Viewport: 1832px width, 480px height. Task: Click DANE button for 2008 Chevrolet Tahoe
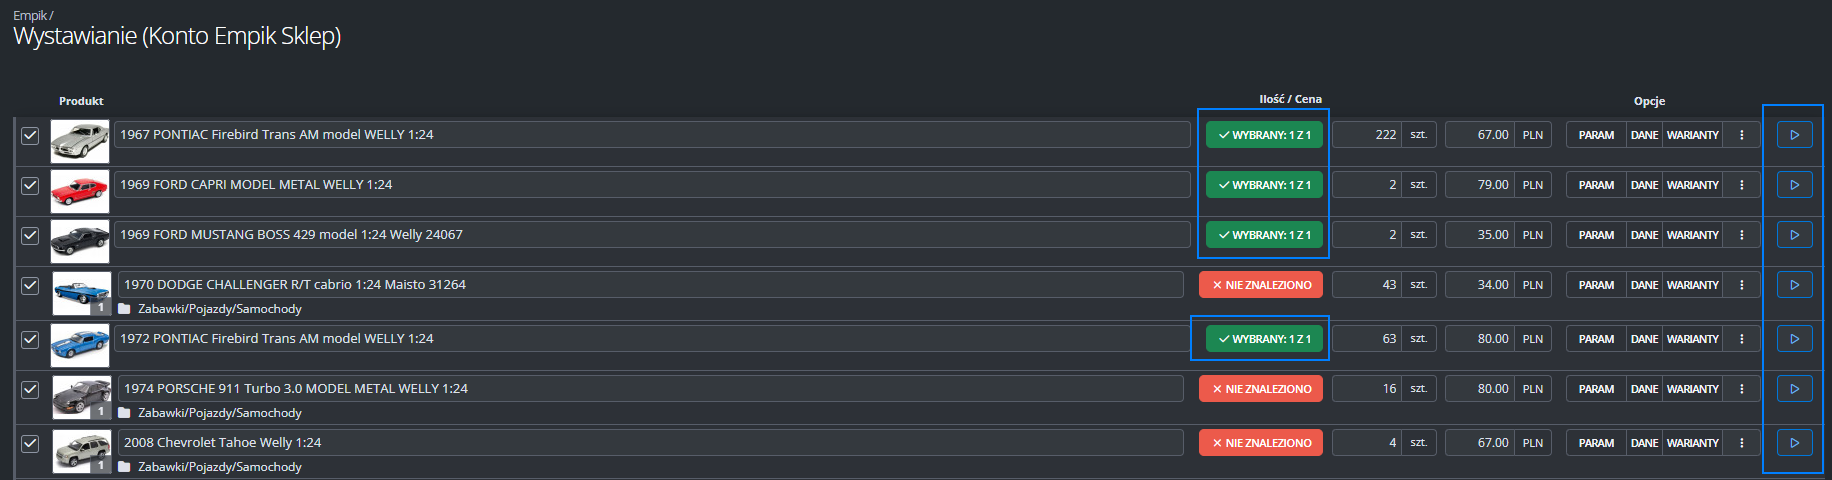pyautogui.click(x=1644, y=443)
